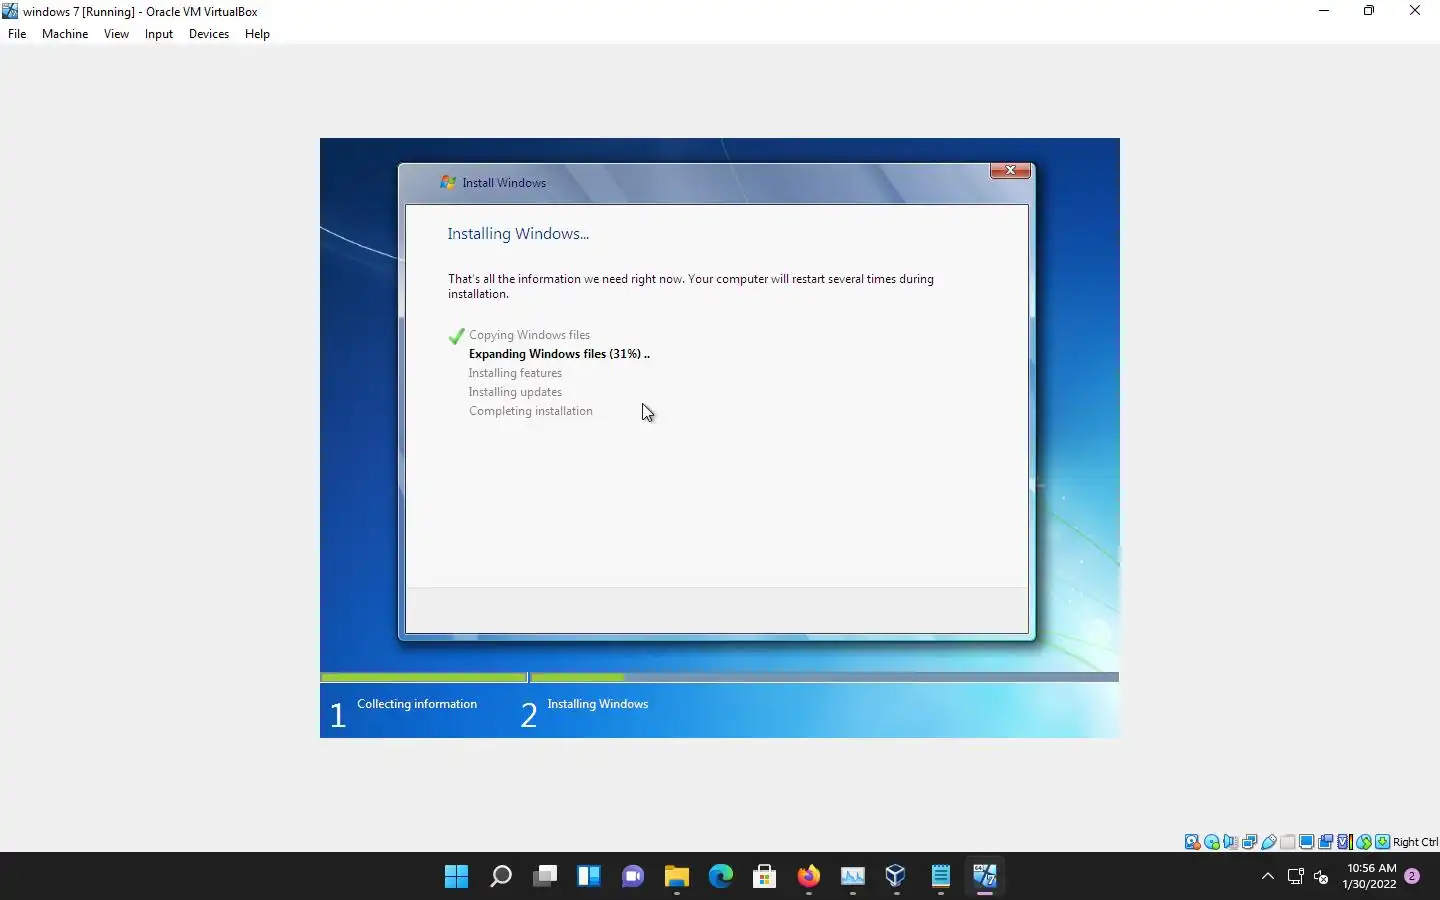
Task: Open the Windows Start menu
Action: [457, 876]
